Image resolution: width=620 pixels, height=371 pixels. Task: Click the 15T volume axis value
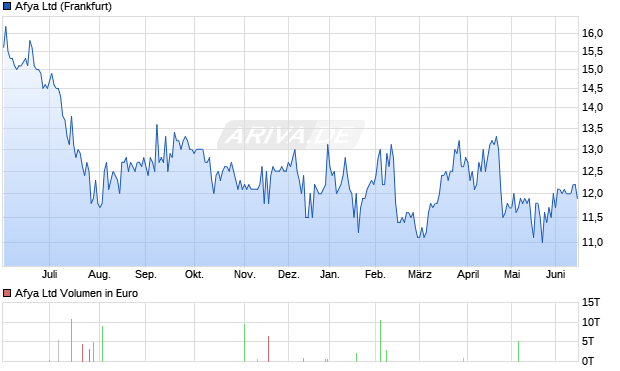point(591,303)
